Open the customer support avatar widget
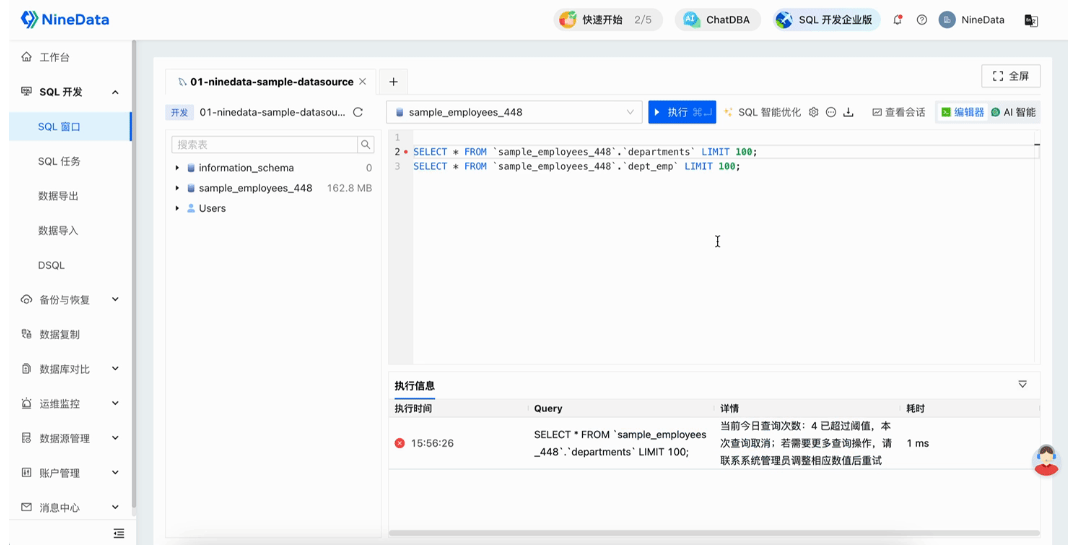 [x=1046, y=460]
